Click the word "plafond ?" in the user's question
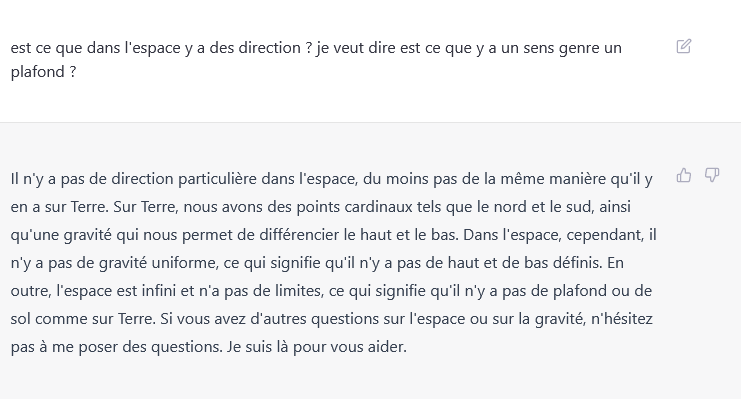This screenshot has width=741, height=399. (x=43, y=72)
